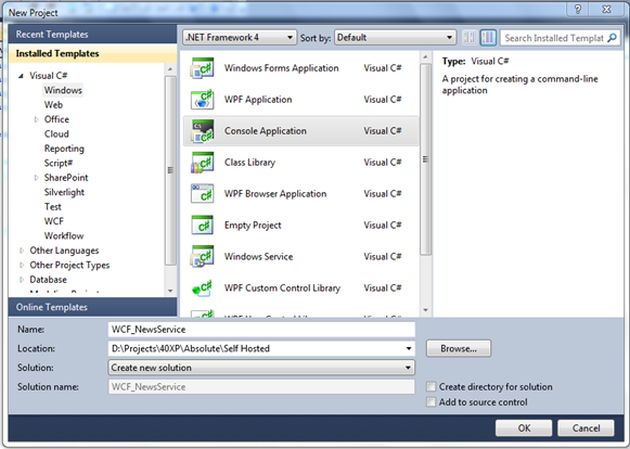Select the Empty Project template icon
The image size is (630, 449).
(202, 225)
